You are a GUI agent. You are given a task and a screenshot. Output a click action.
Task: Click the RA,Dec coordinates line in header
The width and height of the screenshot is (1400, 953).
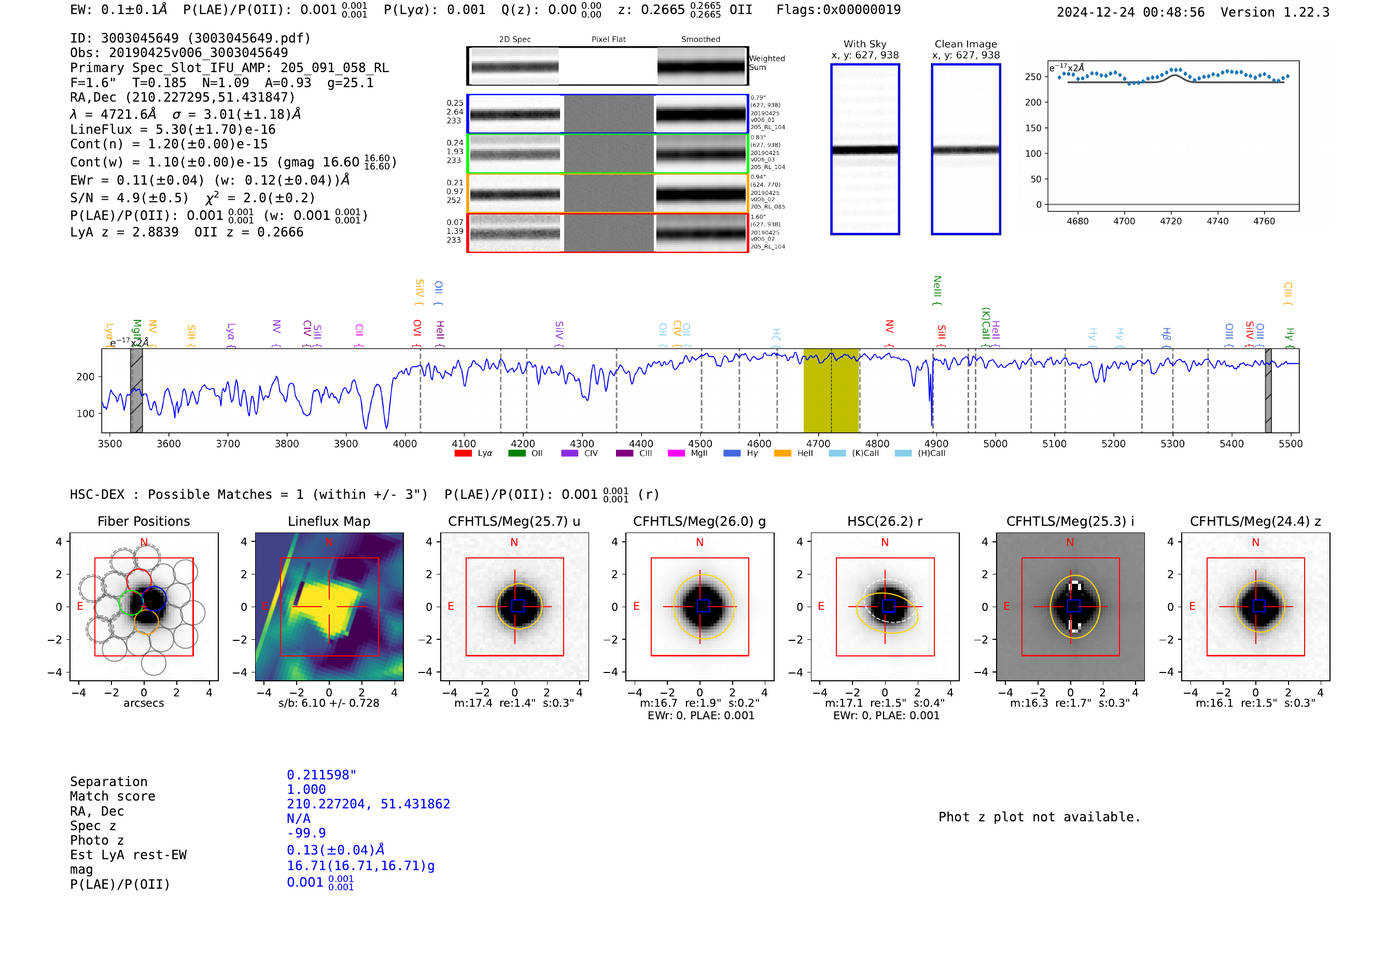(x=183, y=97)
